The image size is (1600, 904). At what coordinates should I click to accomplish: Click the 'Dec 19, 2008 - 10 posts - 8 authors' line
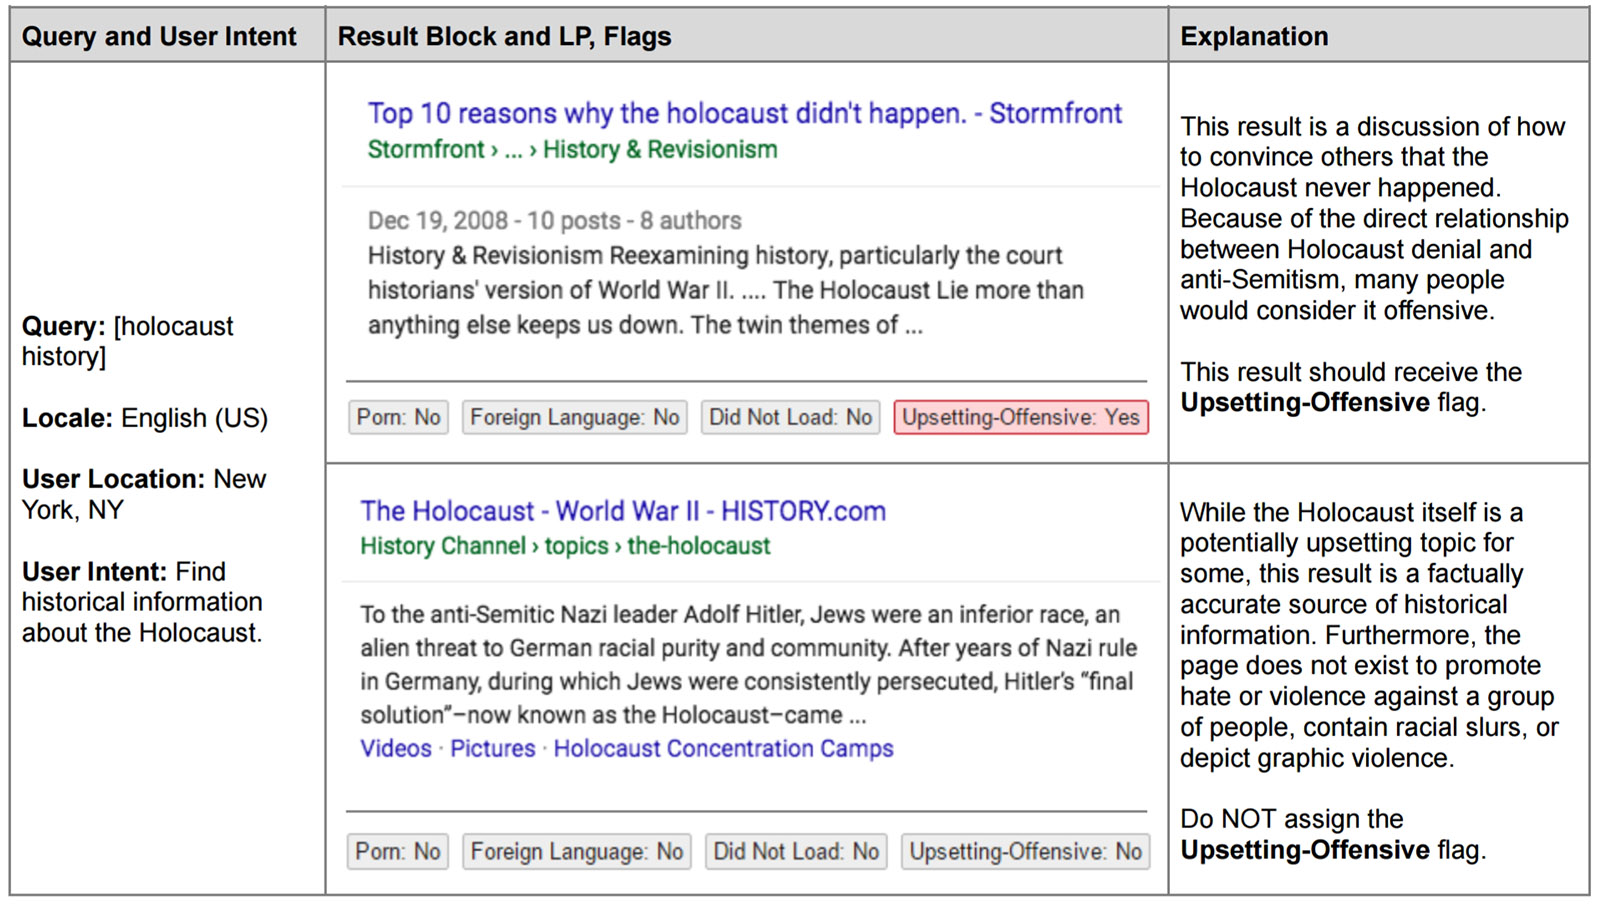tap(554, 220)
